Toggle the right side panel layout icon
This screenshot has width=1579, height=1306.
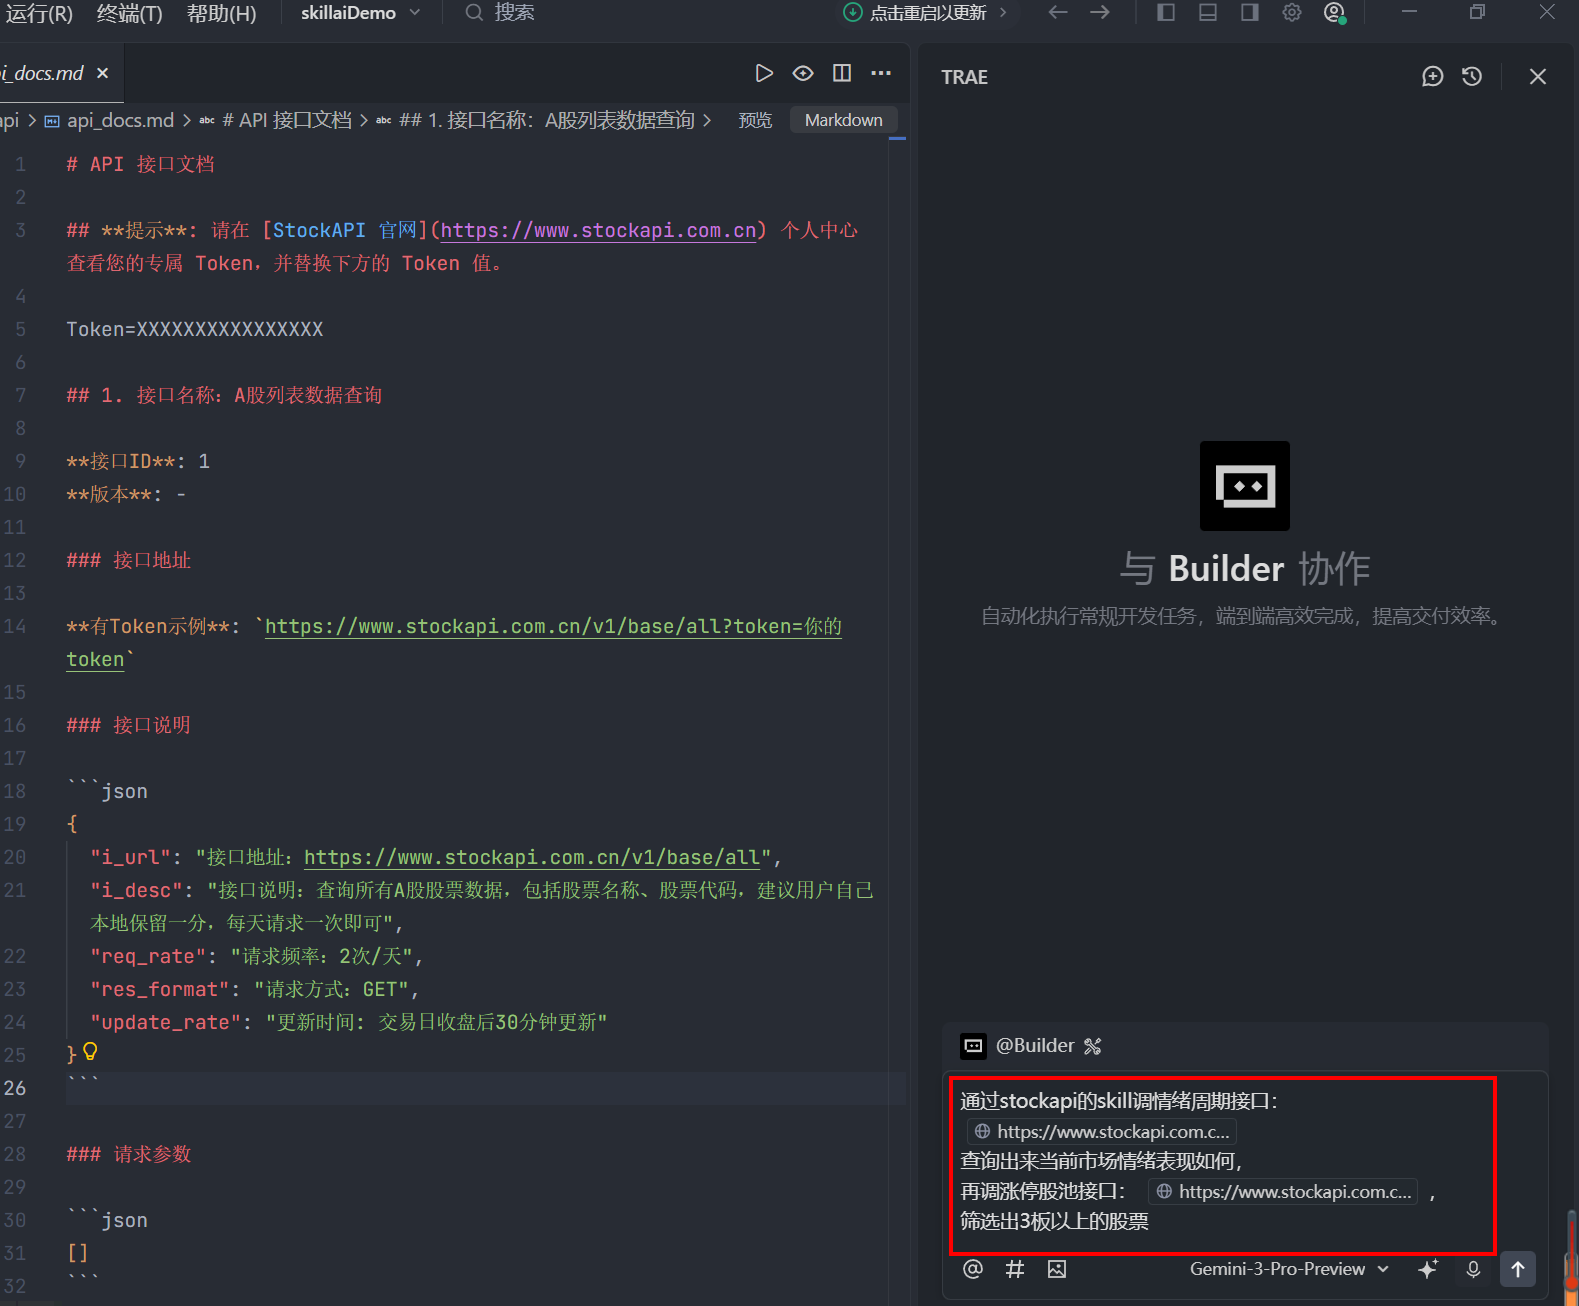pos(1250,12)
